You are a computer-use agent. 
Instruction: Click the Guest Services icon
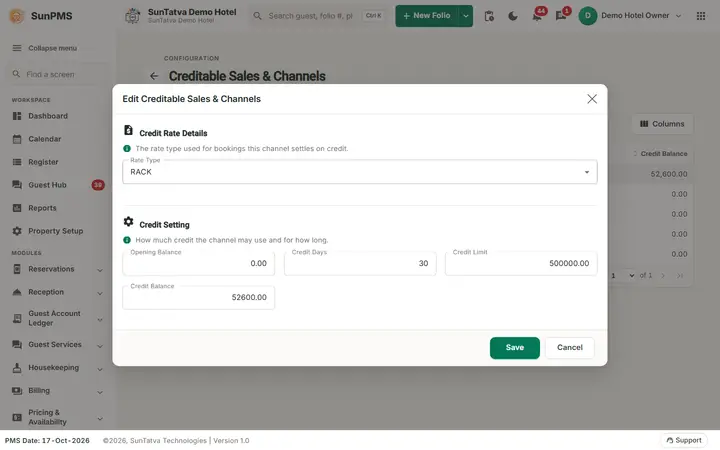pyautogui.click(x=17, y=344)
